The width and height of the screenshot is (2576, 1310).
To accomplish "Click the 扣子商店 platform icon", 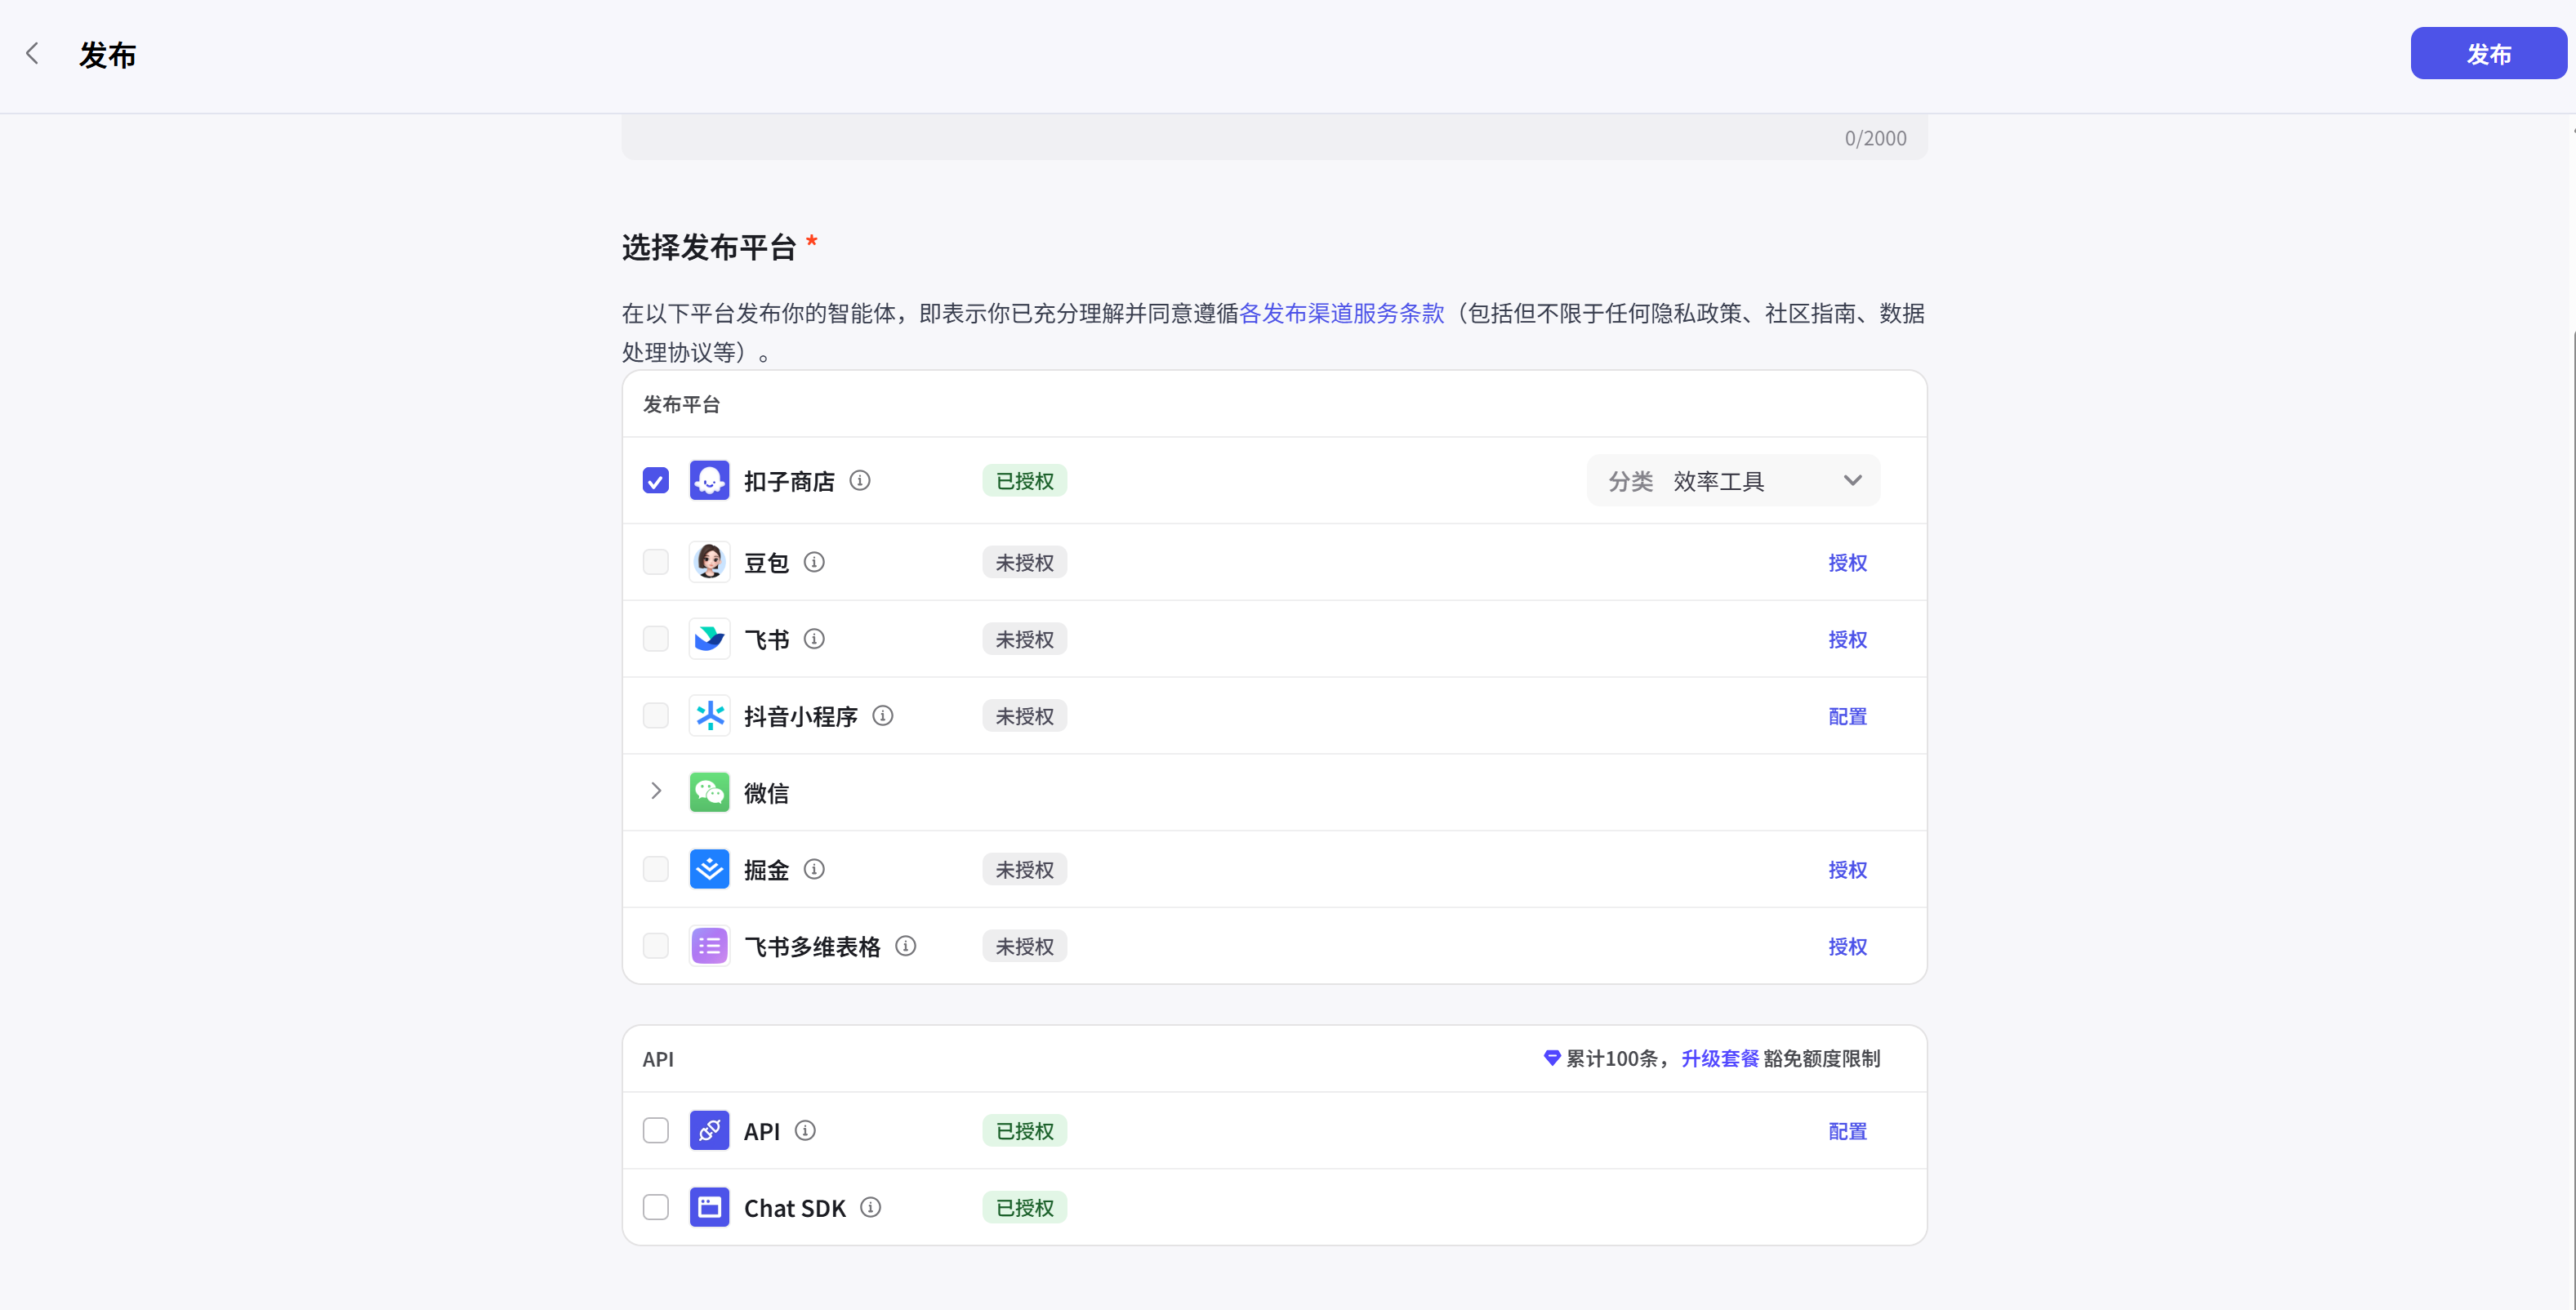I will [x=709, y=481].
